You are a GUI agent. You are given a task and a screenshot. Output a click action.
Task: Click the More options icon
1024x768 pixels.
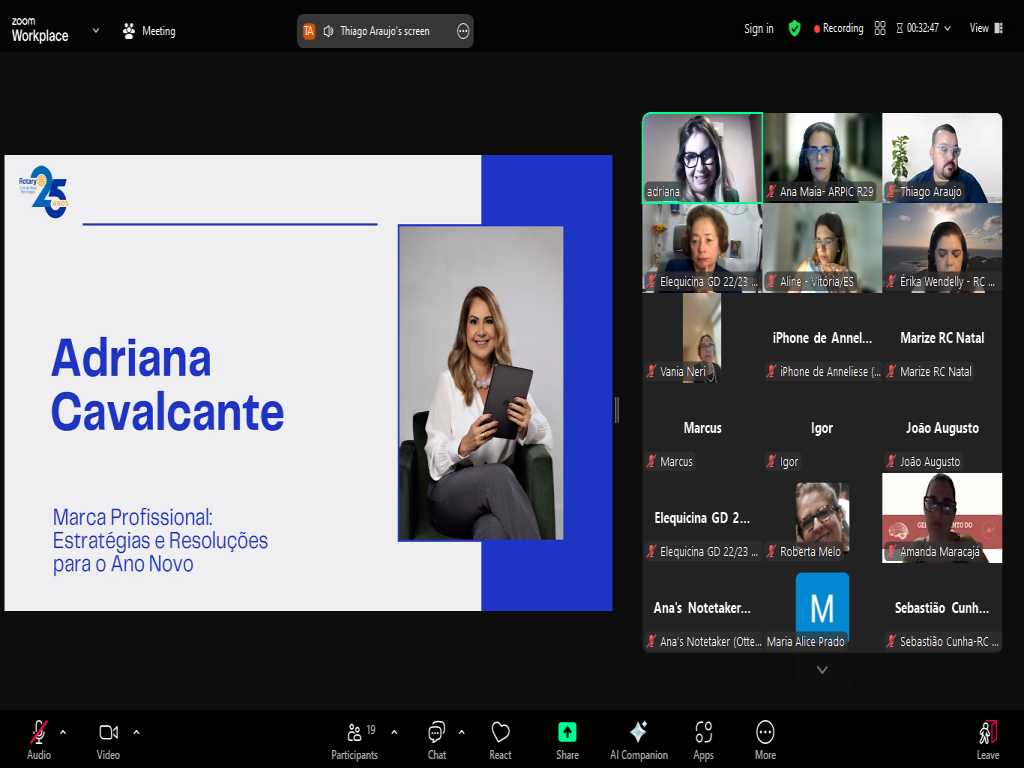[x=765, y=740]
